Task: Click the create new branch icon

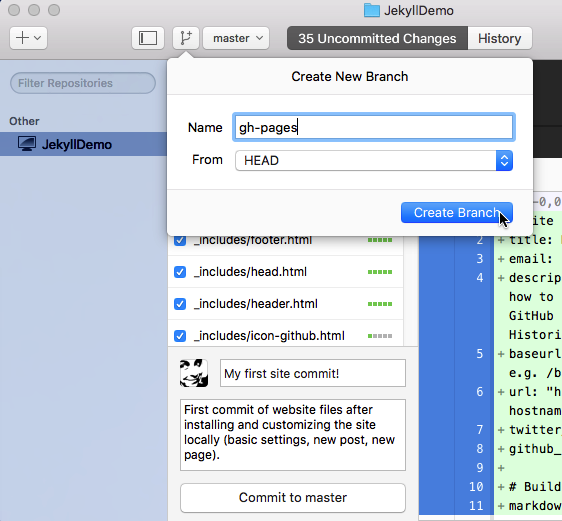Action: tap(186, 38)
